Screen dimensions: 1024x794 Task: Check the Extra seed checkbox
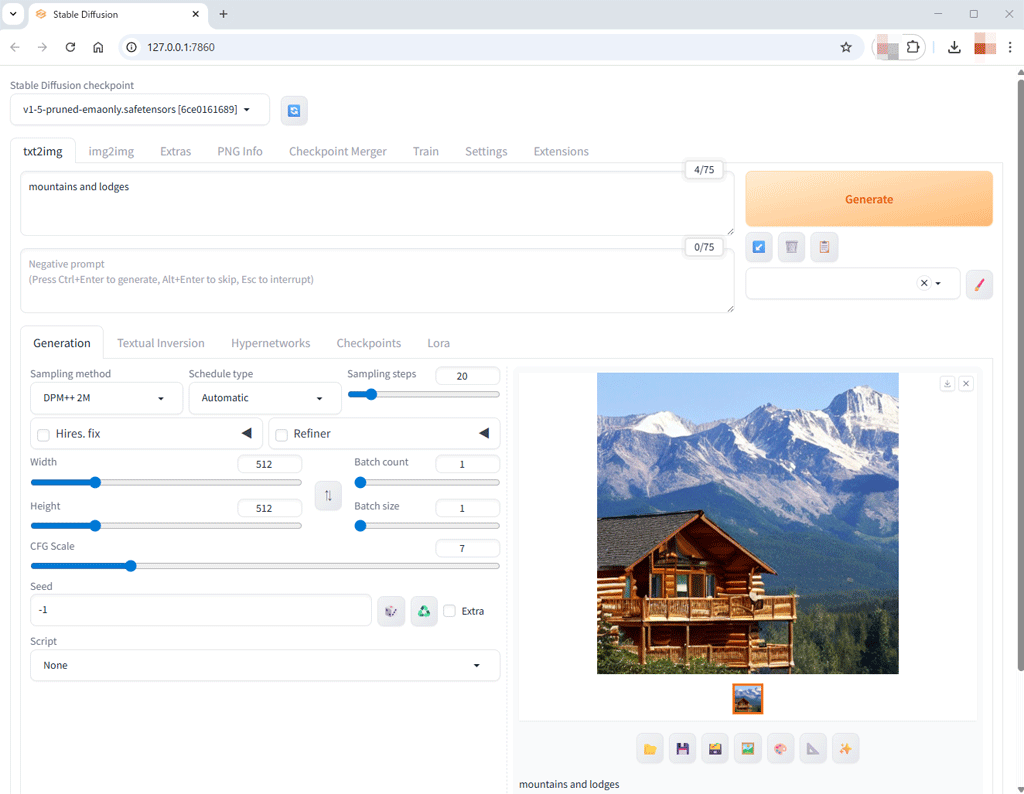point(450,611)
